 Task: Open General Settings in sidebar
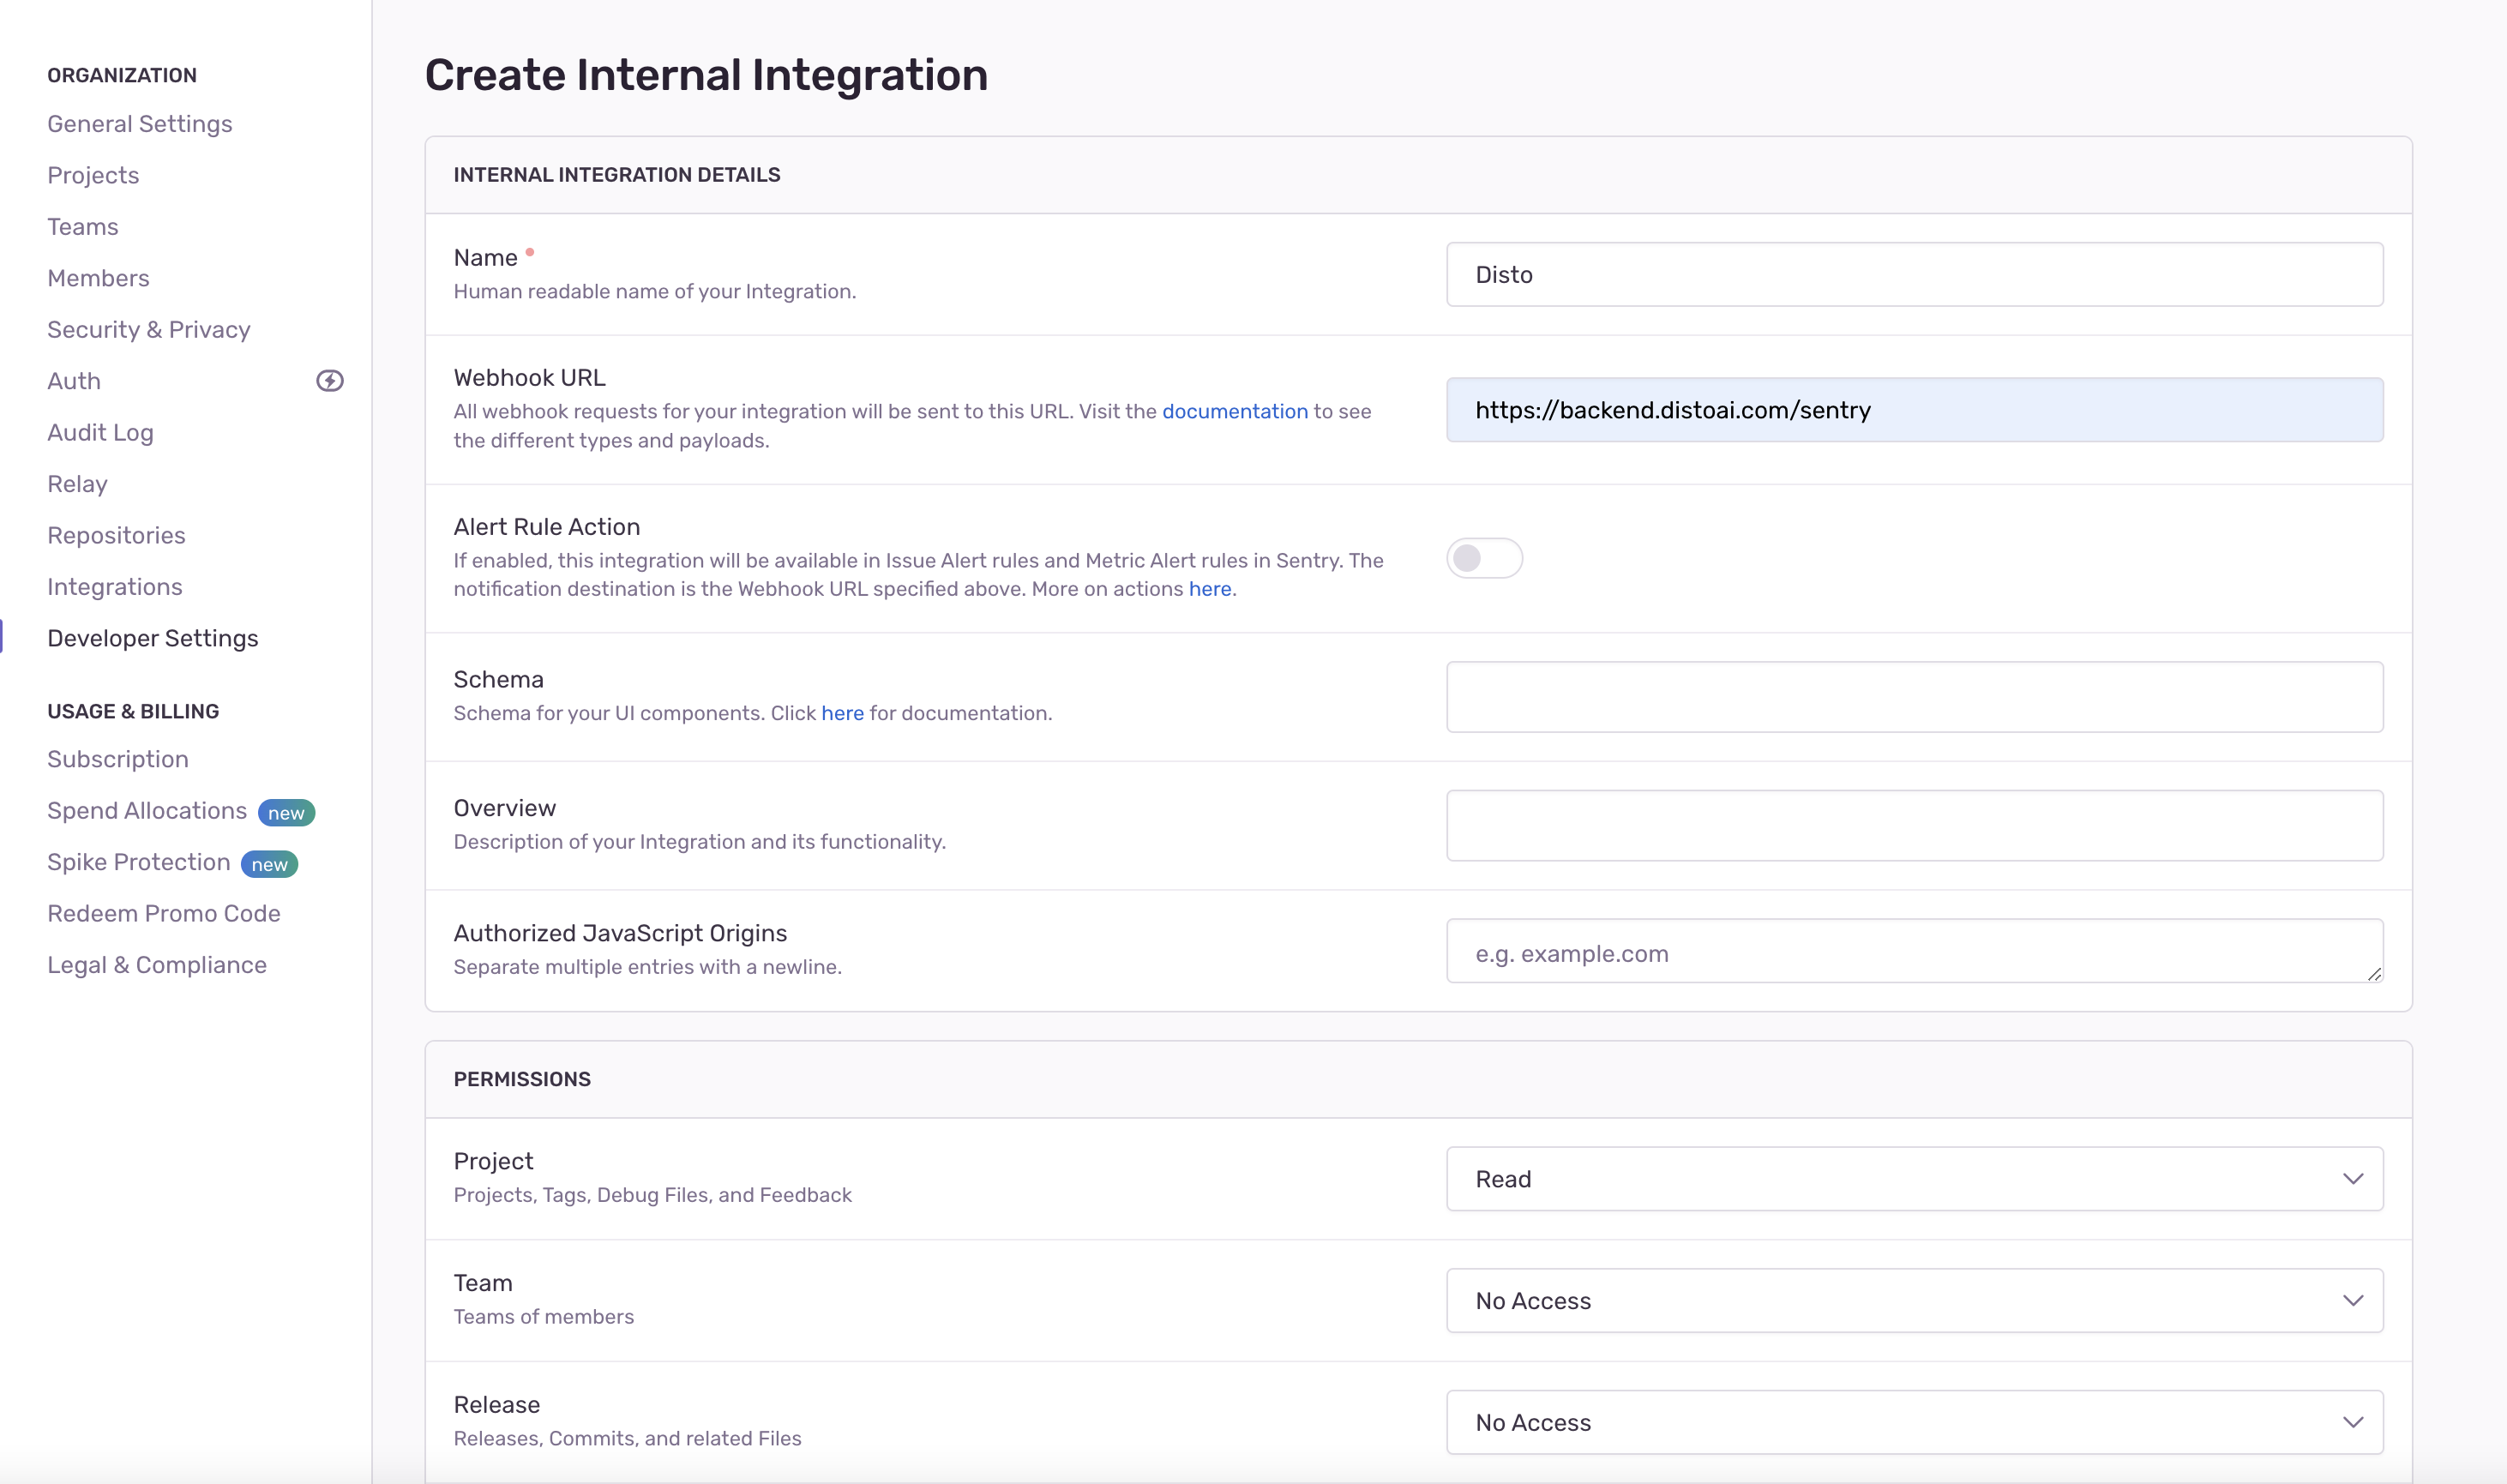(x=139, y=124)
